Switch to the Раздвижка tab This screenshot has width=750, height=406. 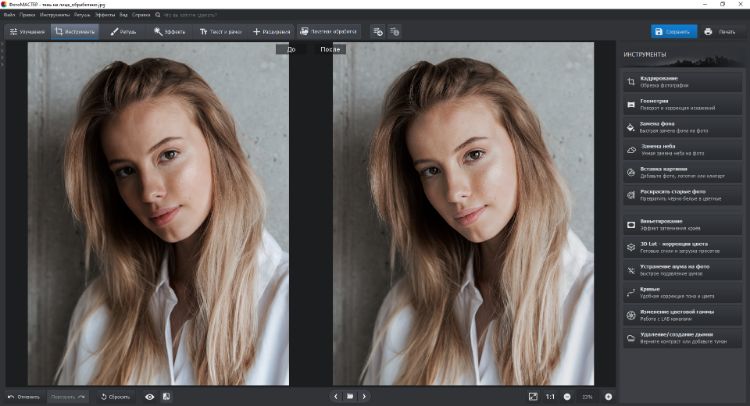[x=271, y=32]
